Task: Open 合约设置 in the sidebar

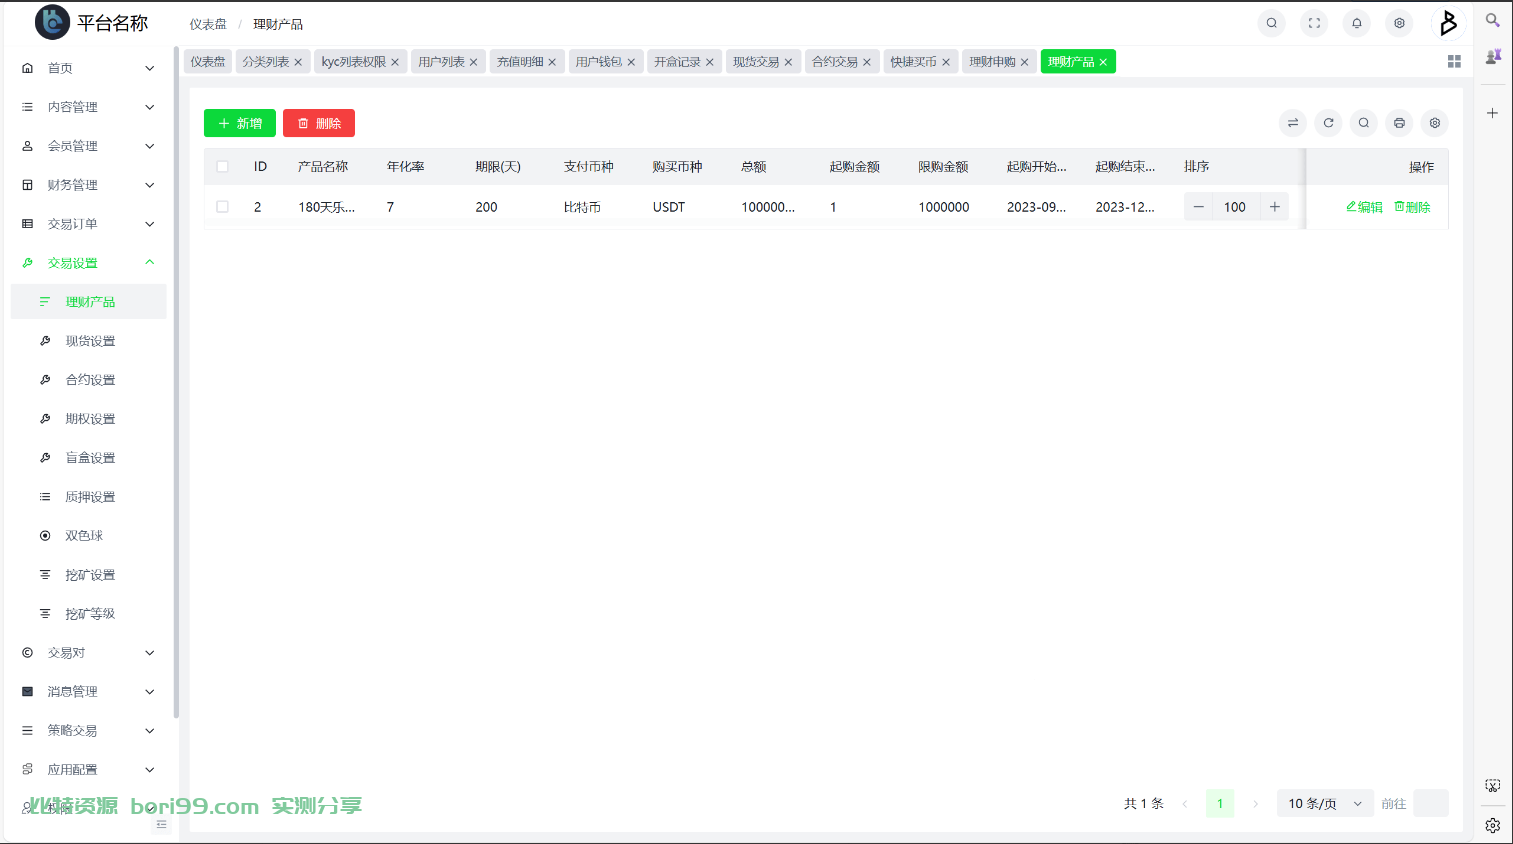Action: tap(89, 380)
